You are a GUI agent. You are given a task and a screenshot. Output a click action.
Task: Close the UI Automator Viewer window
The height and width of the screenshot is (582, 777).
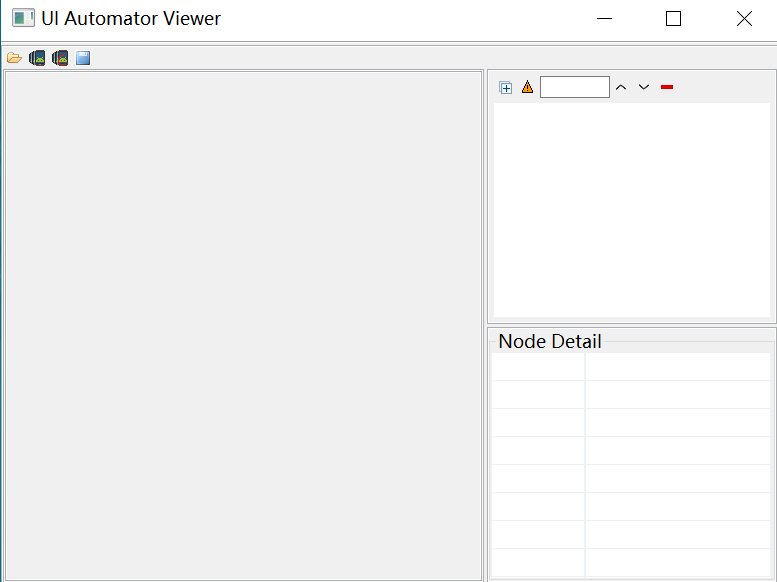pos(744,19)
